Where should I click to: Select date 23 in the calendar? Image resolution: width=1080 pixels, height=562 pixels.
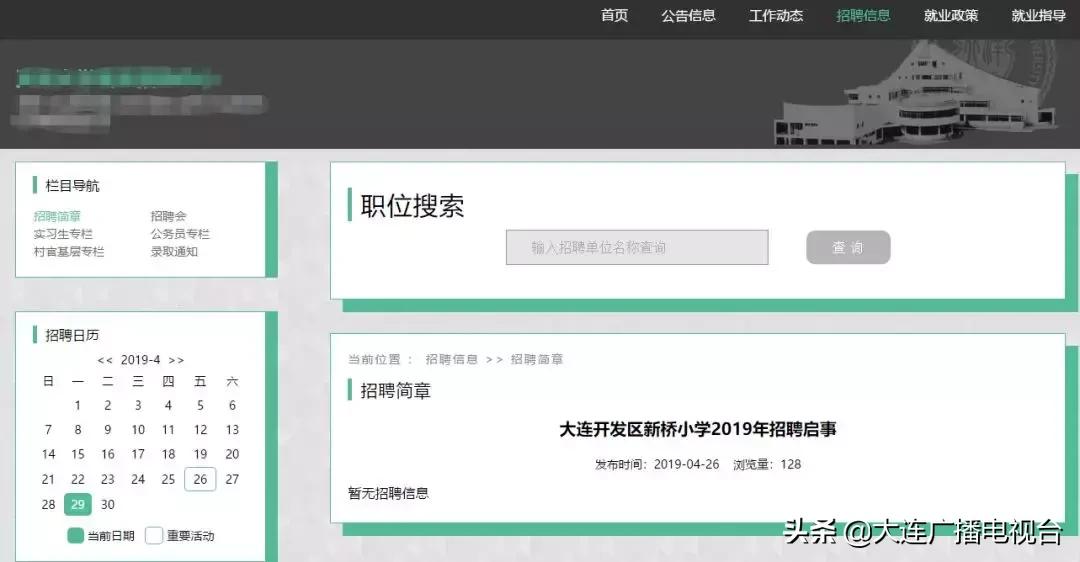(x=107, y=479)
